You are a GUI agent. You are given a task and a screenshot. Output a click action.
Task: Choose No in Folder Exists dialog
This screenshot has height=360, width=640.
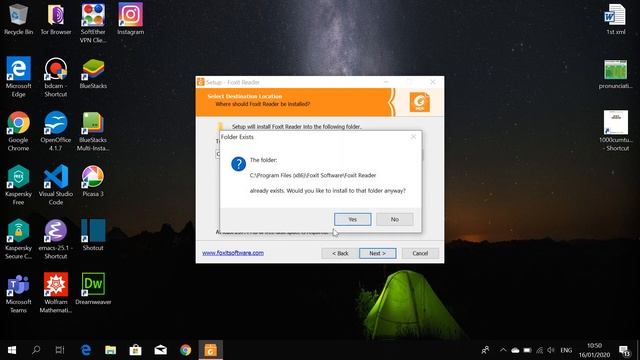pos(395,219)
